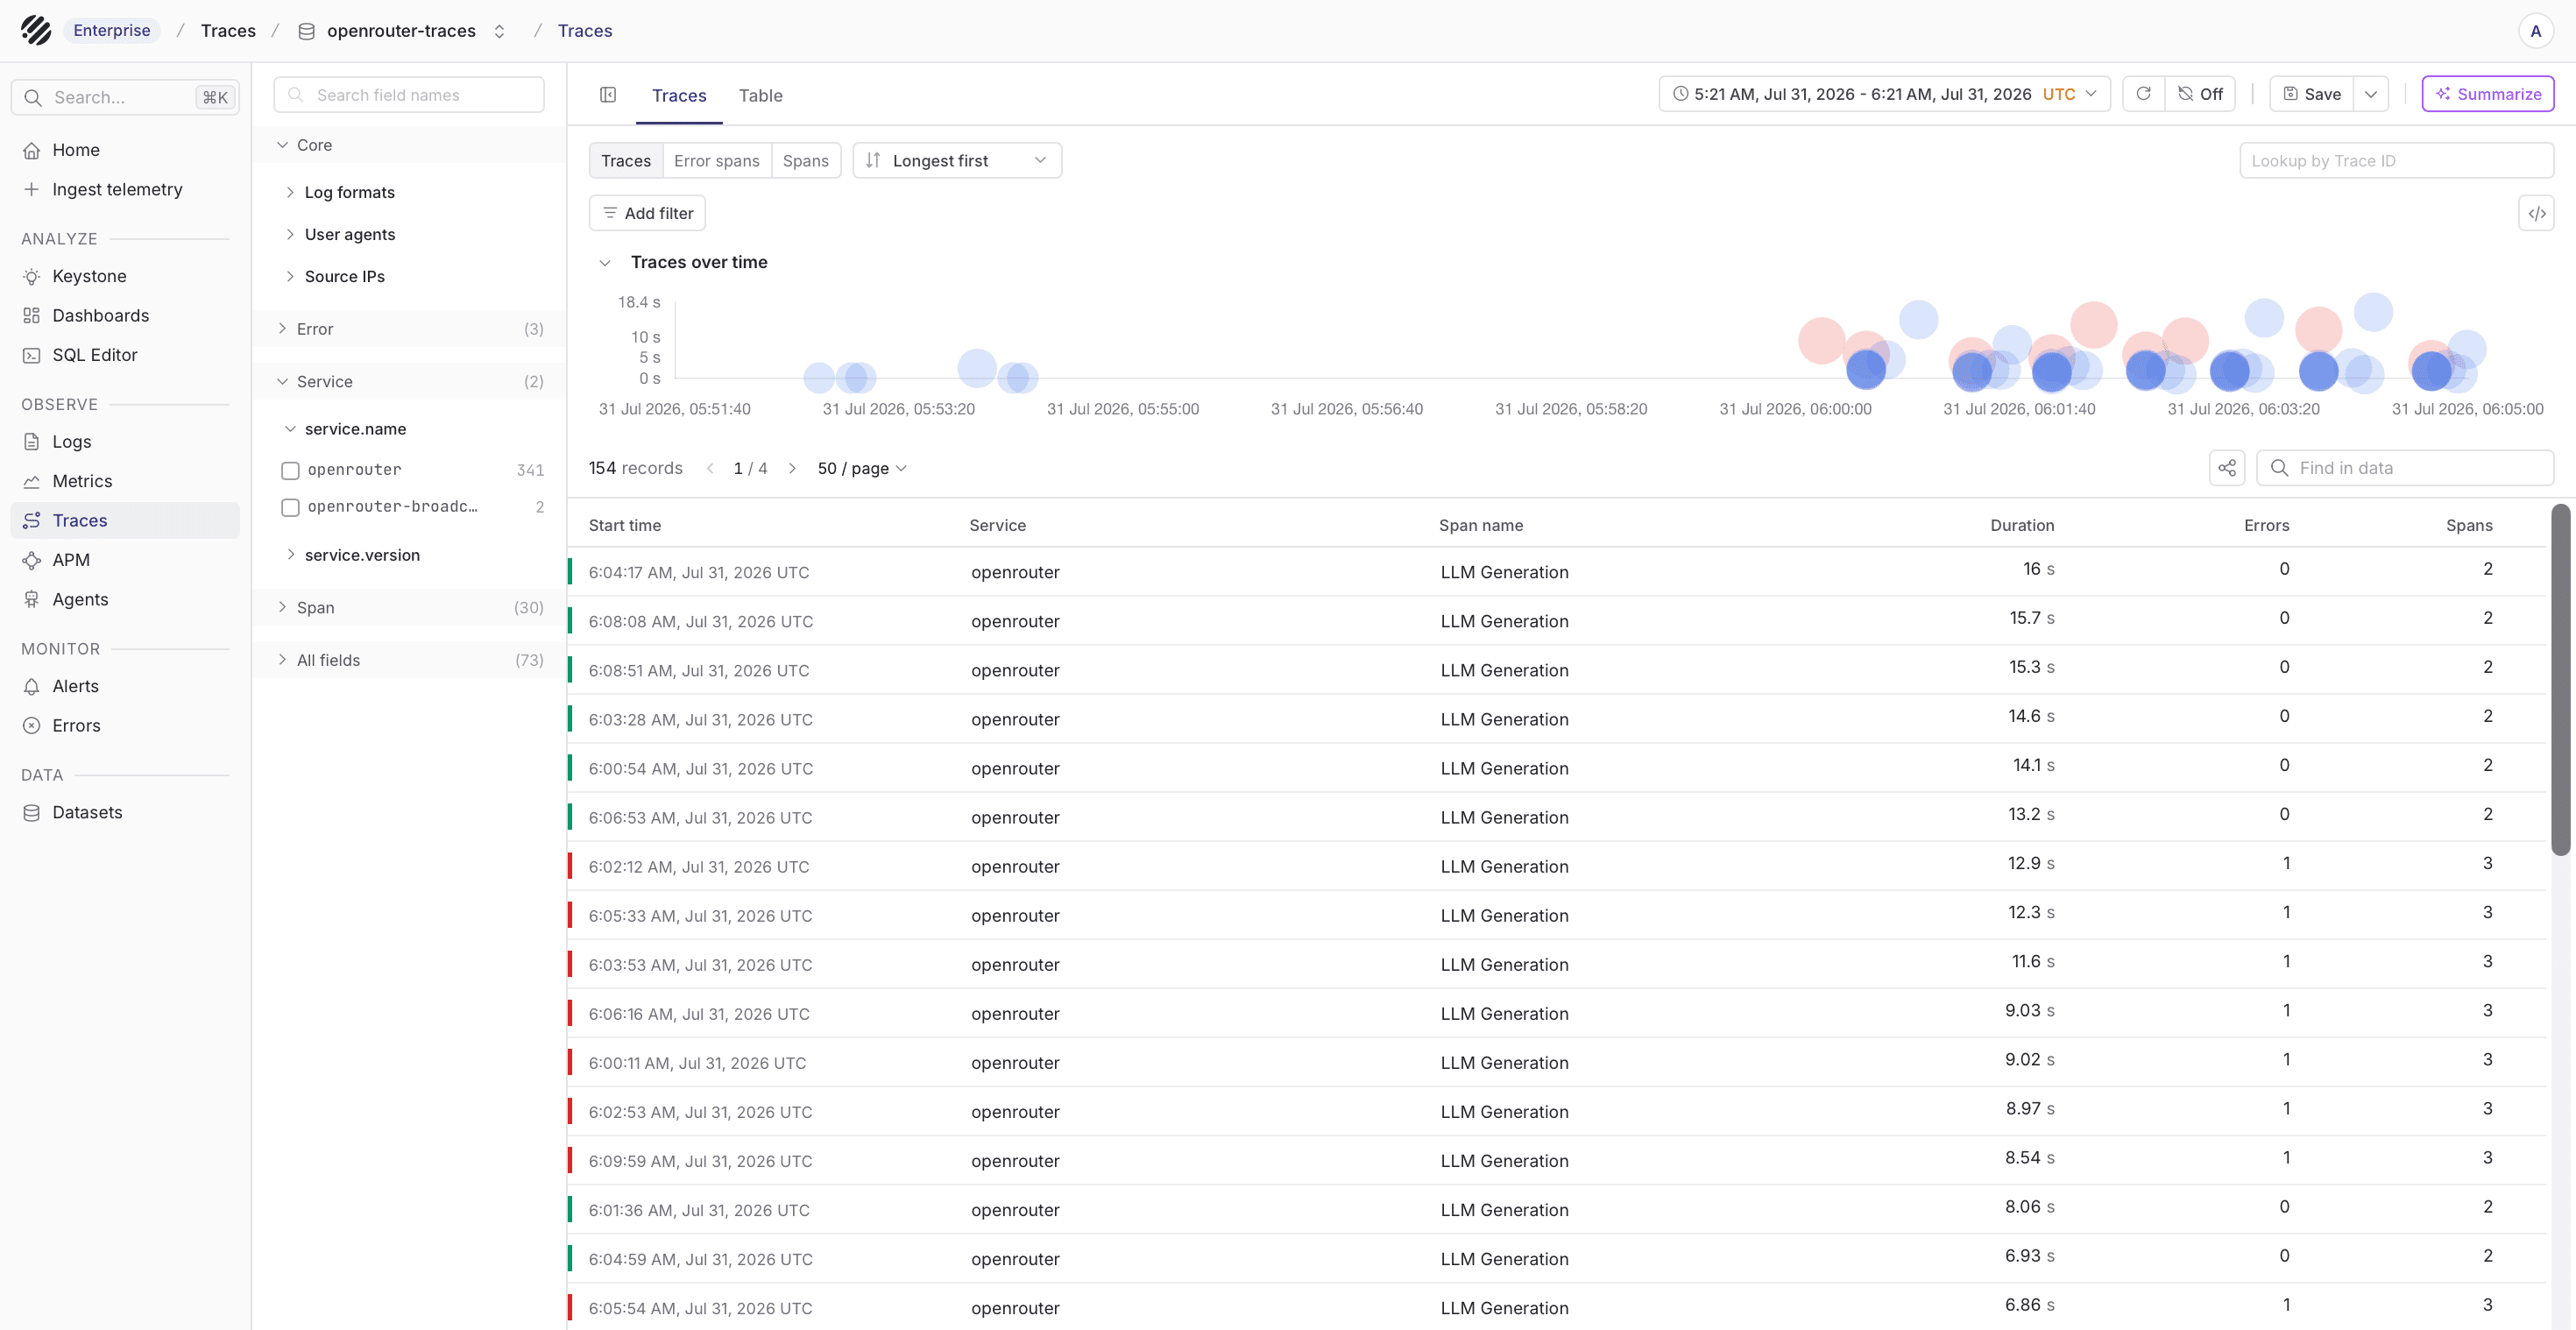Screen dimensions: 2576x1330
Task: Open APM page
Action: pyautogui.click(x=125, y=560)
